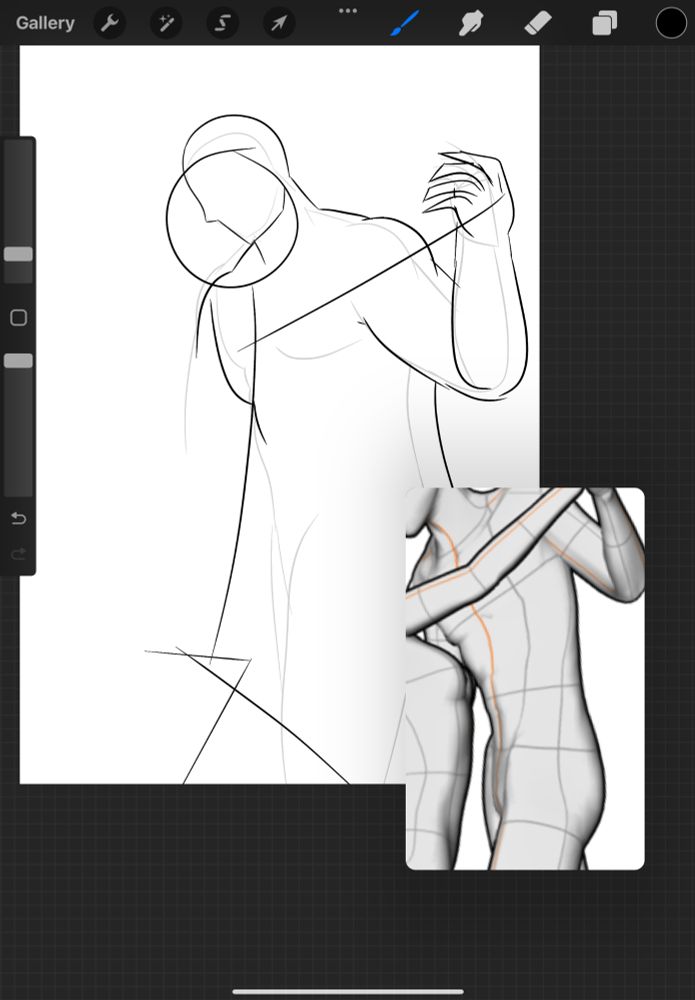The image size is (695, 1000).
Task: Redo the last undone stroke
Action: (18, 554)
